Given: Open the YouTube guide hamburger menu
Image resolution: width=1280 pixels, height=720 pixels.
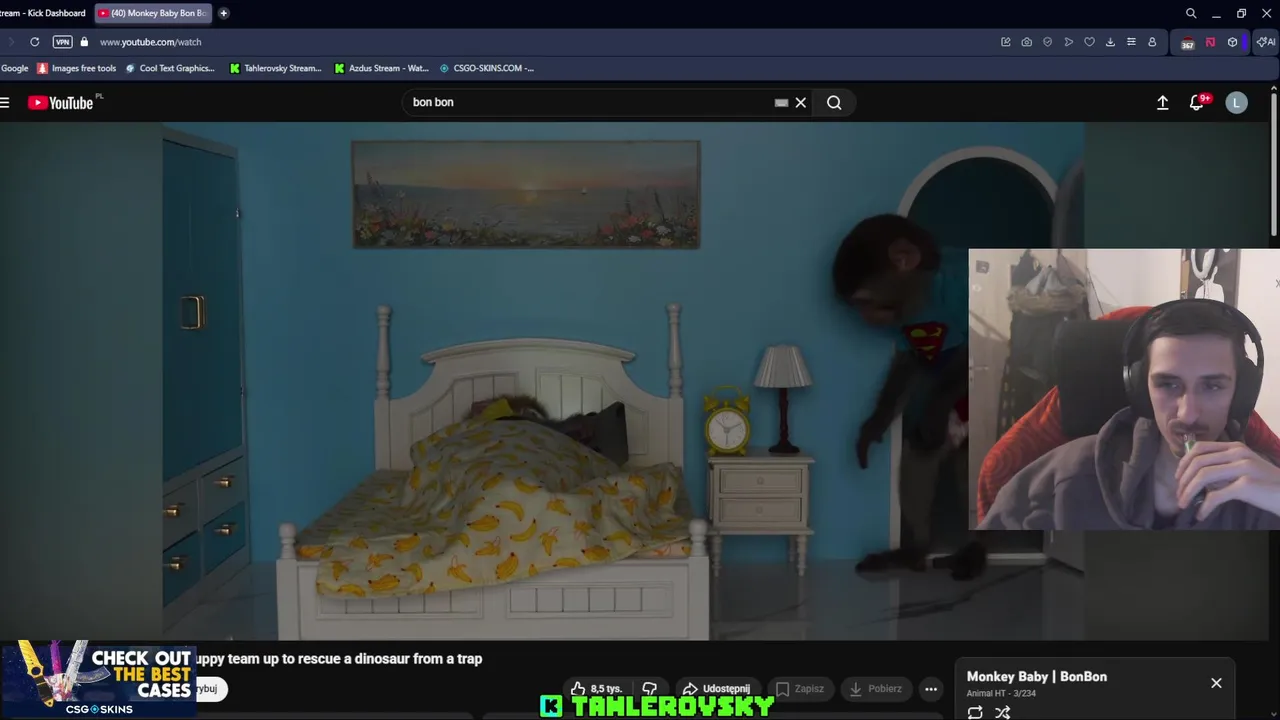Looking at the screenshot, I should (5, 102).
